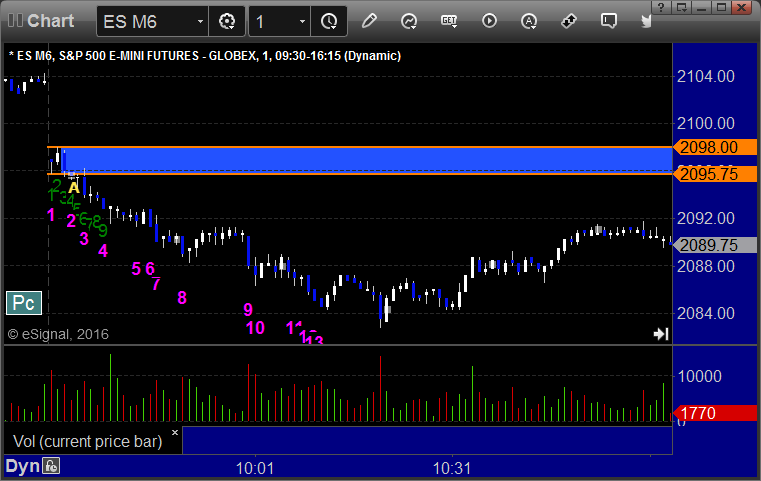The width and height of the screenshot is (761, 481).
Task: Click the Pc previous close button
Action: coord(24,303)
